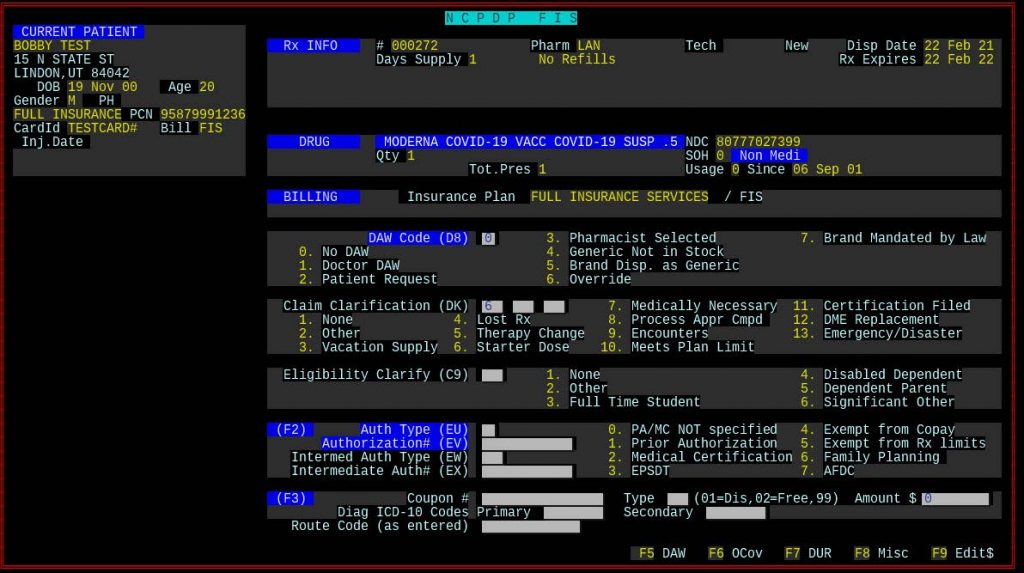Click the Authorization# (EV) input field
This screenshot has width=1024, height=573.
[526, 444]
